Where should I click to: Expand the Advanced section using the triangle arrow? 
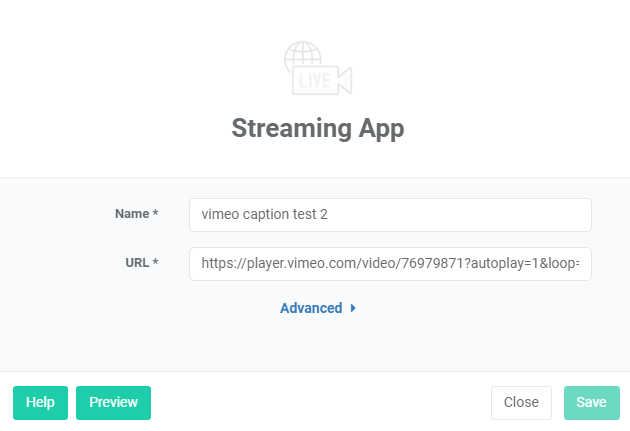point(353,309)
